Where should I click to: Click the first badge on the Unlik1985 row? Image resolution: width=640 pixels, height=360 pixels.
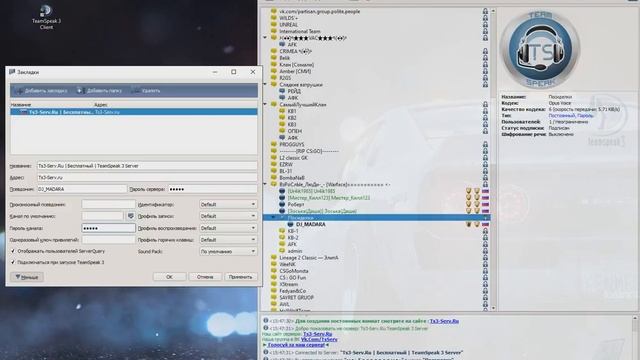coord(469,191)
